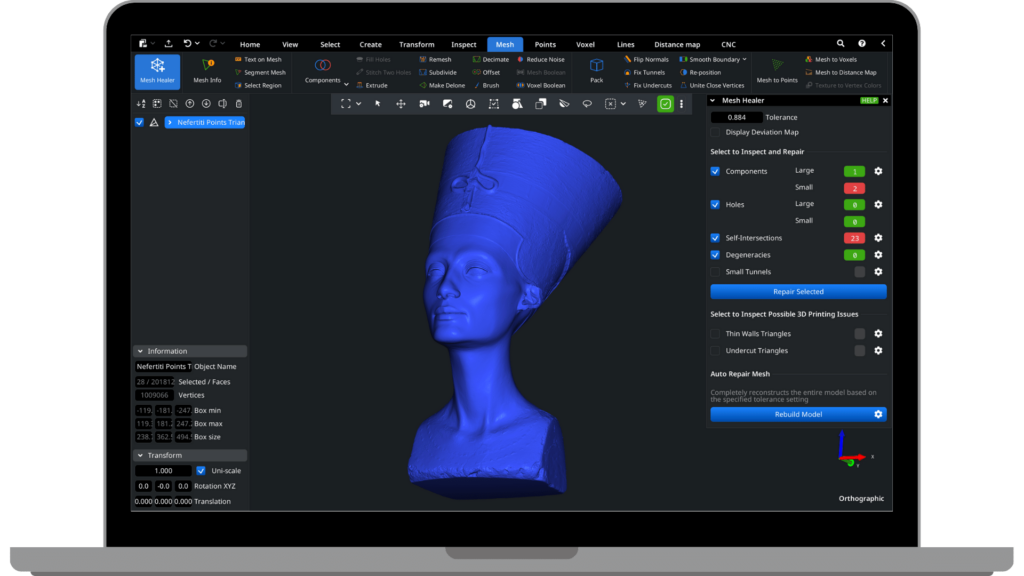The height and width of the screenshot is (576, 1024).
Task: Choose the Decimate tool
Action: [x=490, y=59]
